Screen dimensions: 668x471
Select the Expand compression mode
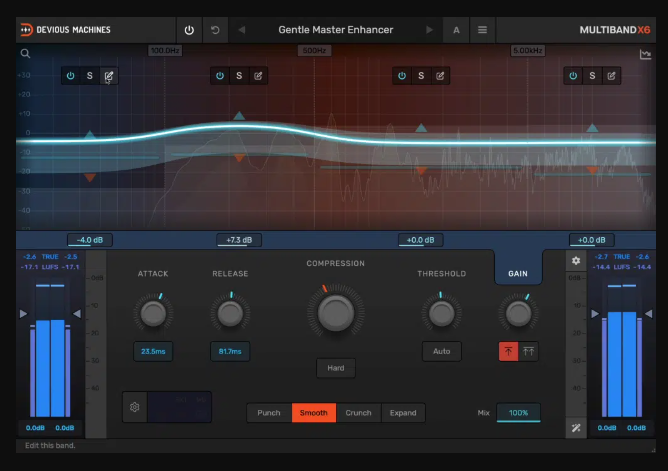403,413
